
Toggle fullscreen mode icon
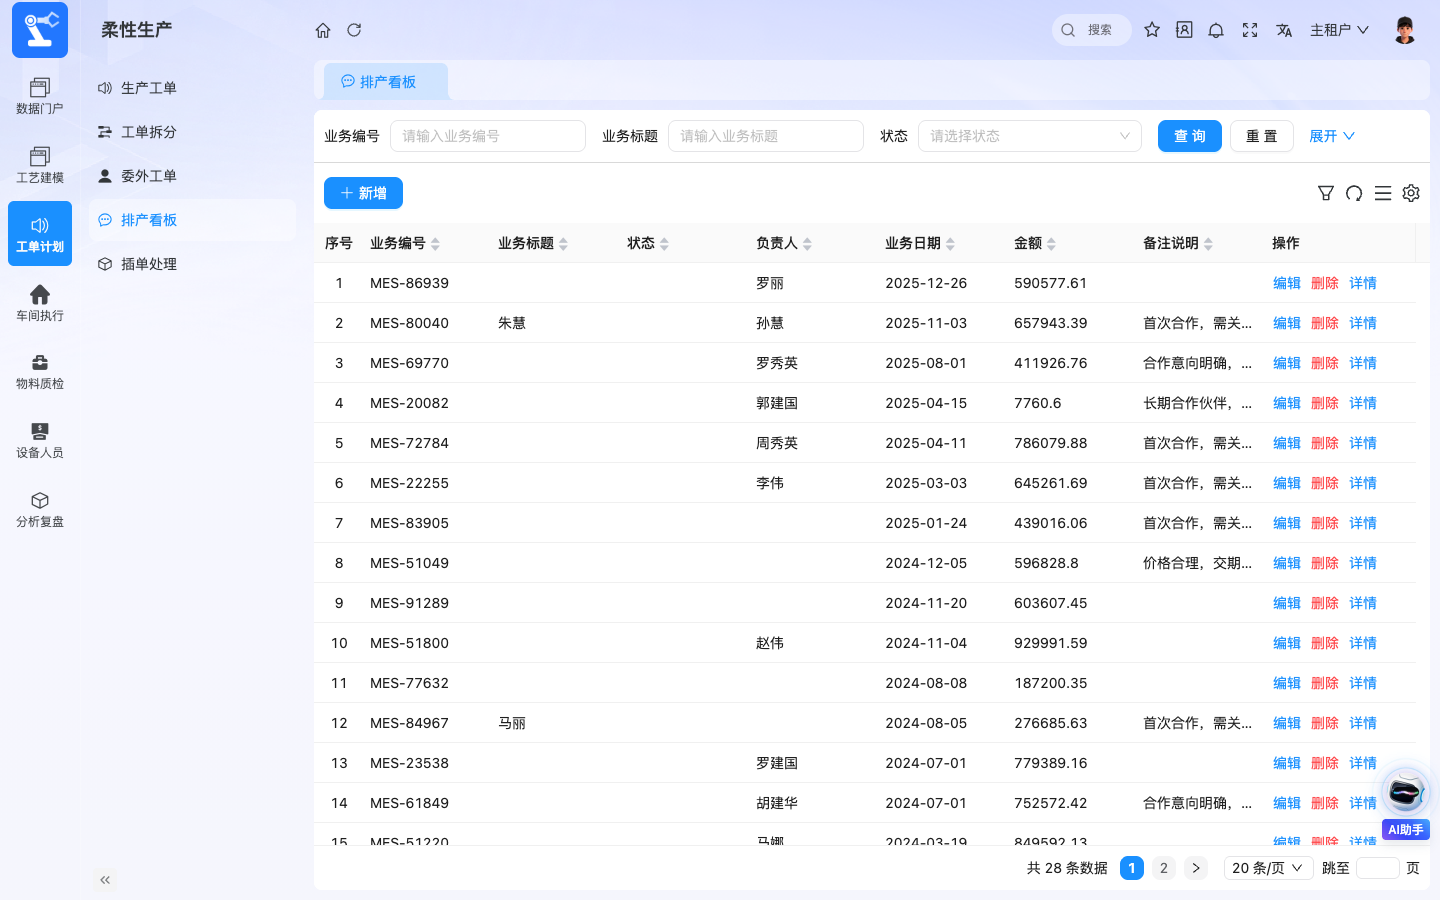(x=1250, y=30)
